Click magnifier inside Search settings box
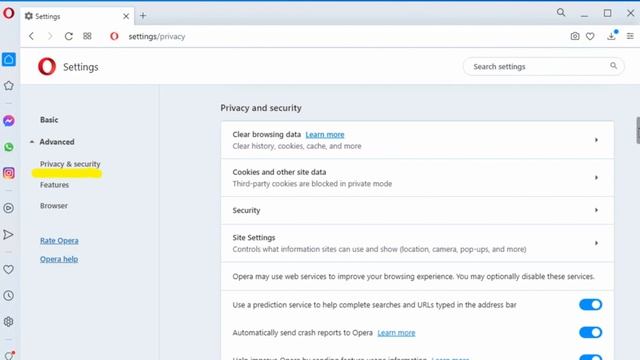This screenshot has width=640, height=360. coord(613,66)
